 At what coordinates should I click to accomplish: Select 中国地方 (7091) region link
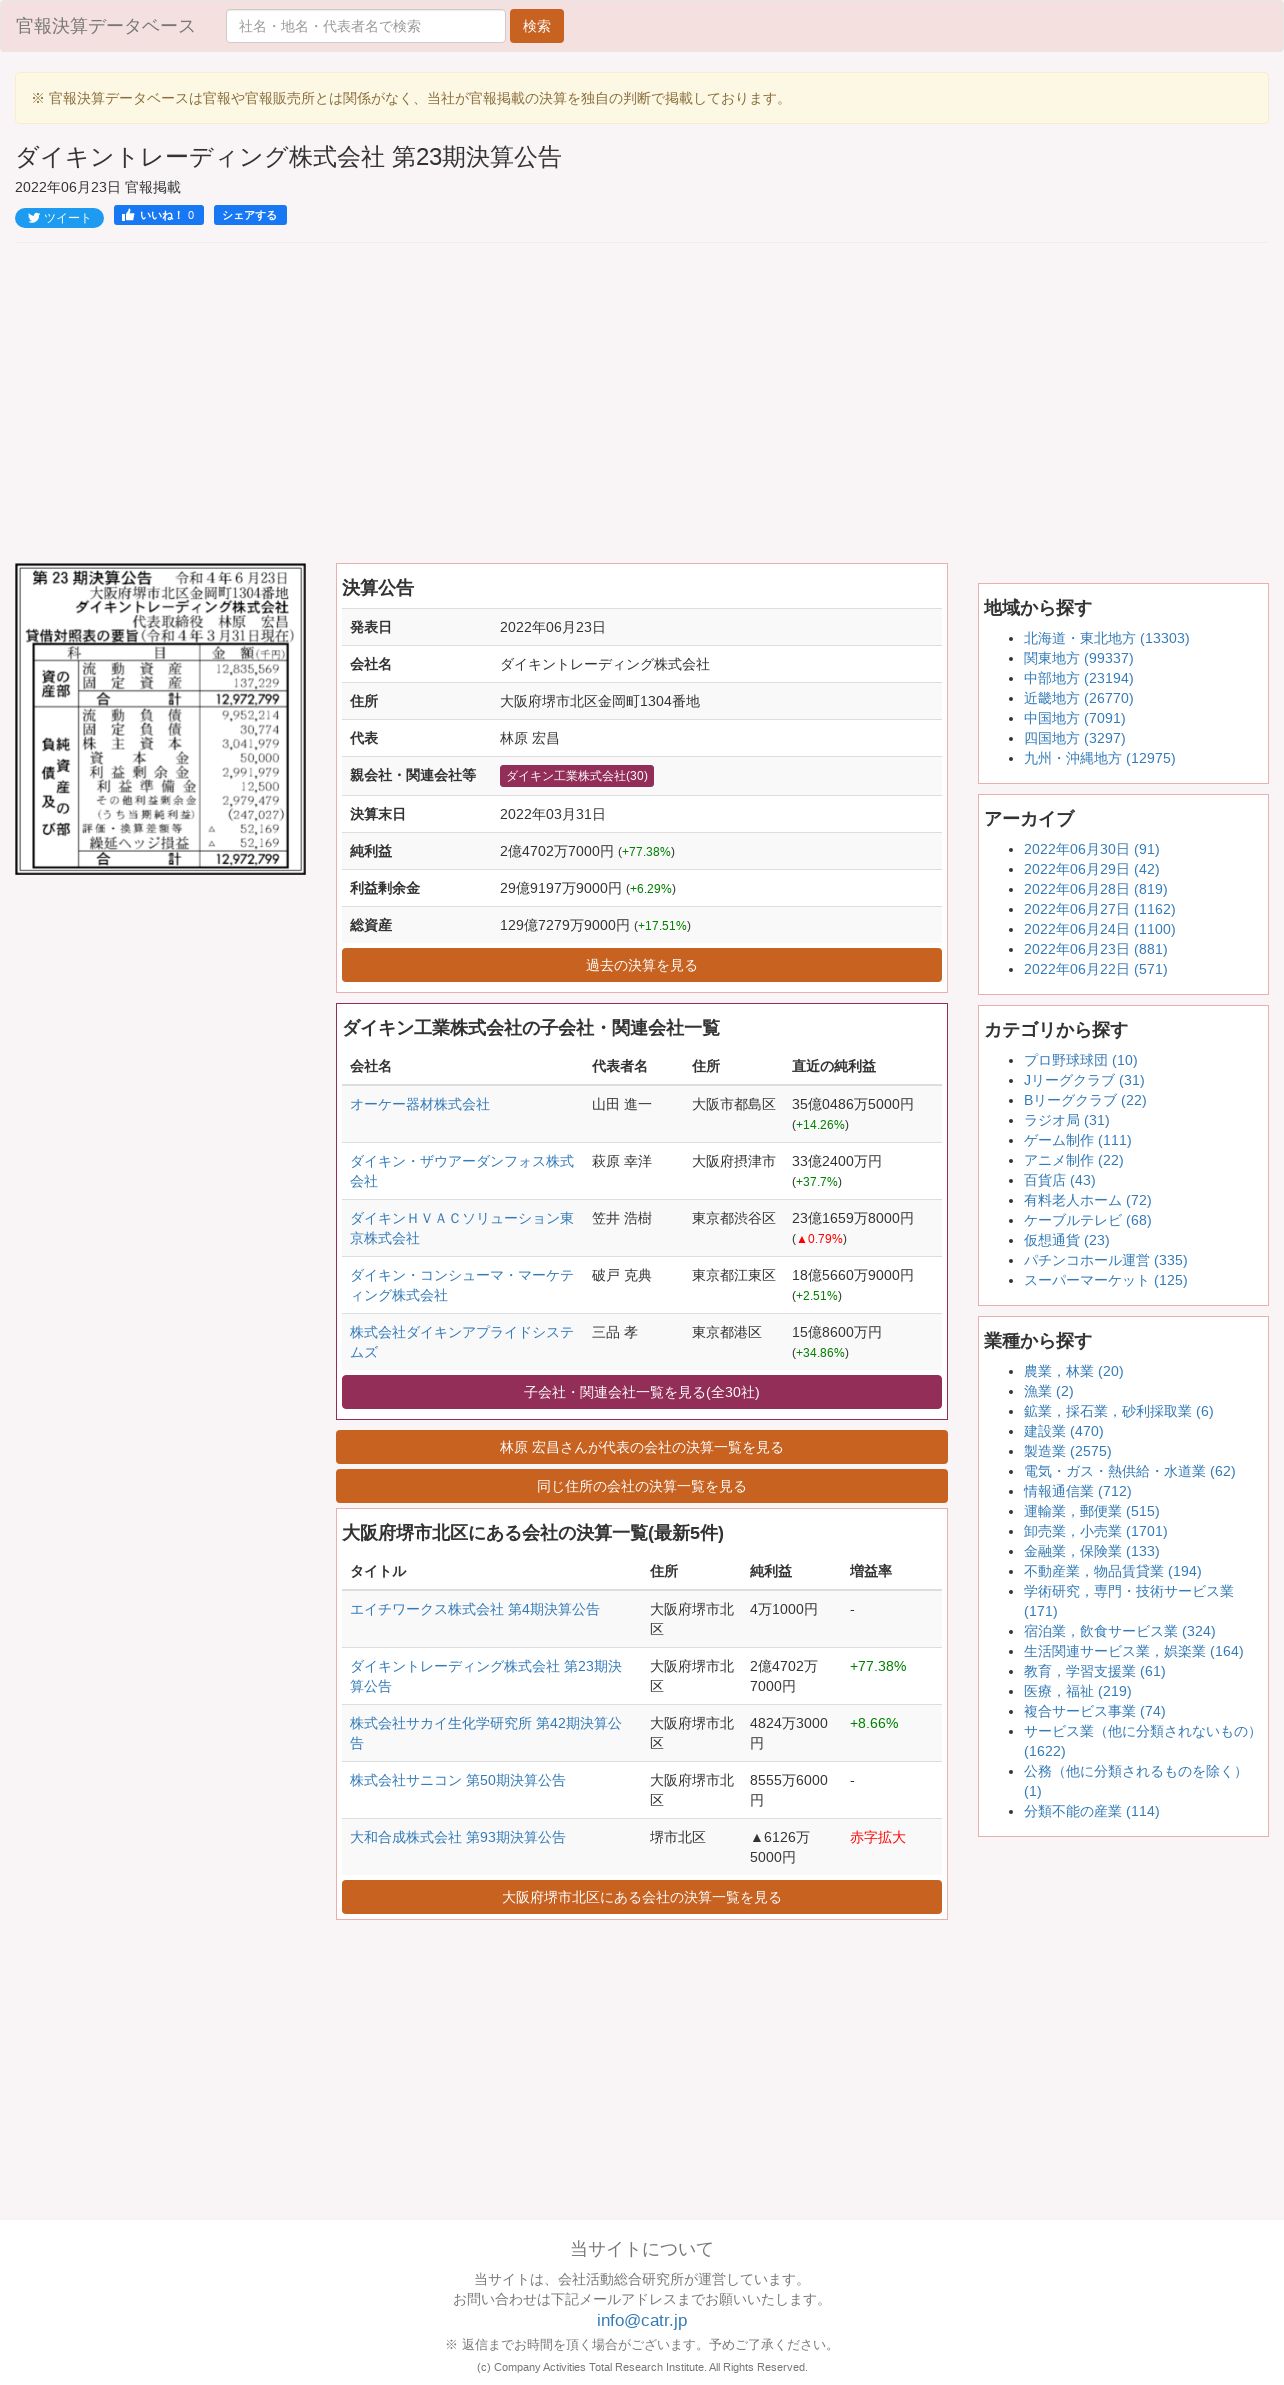click(x=1074, y=718)
